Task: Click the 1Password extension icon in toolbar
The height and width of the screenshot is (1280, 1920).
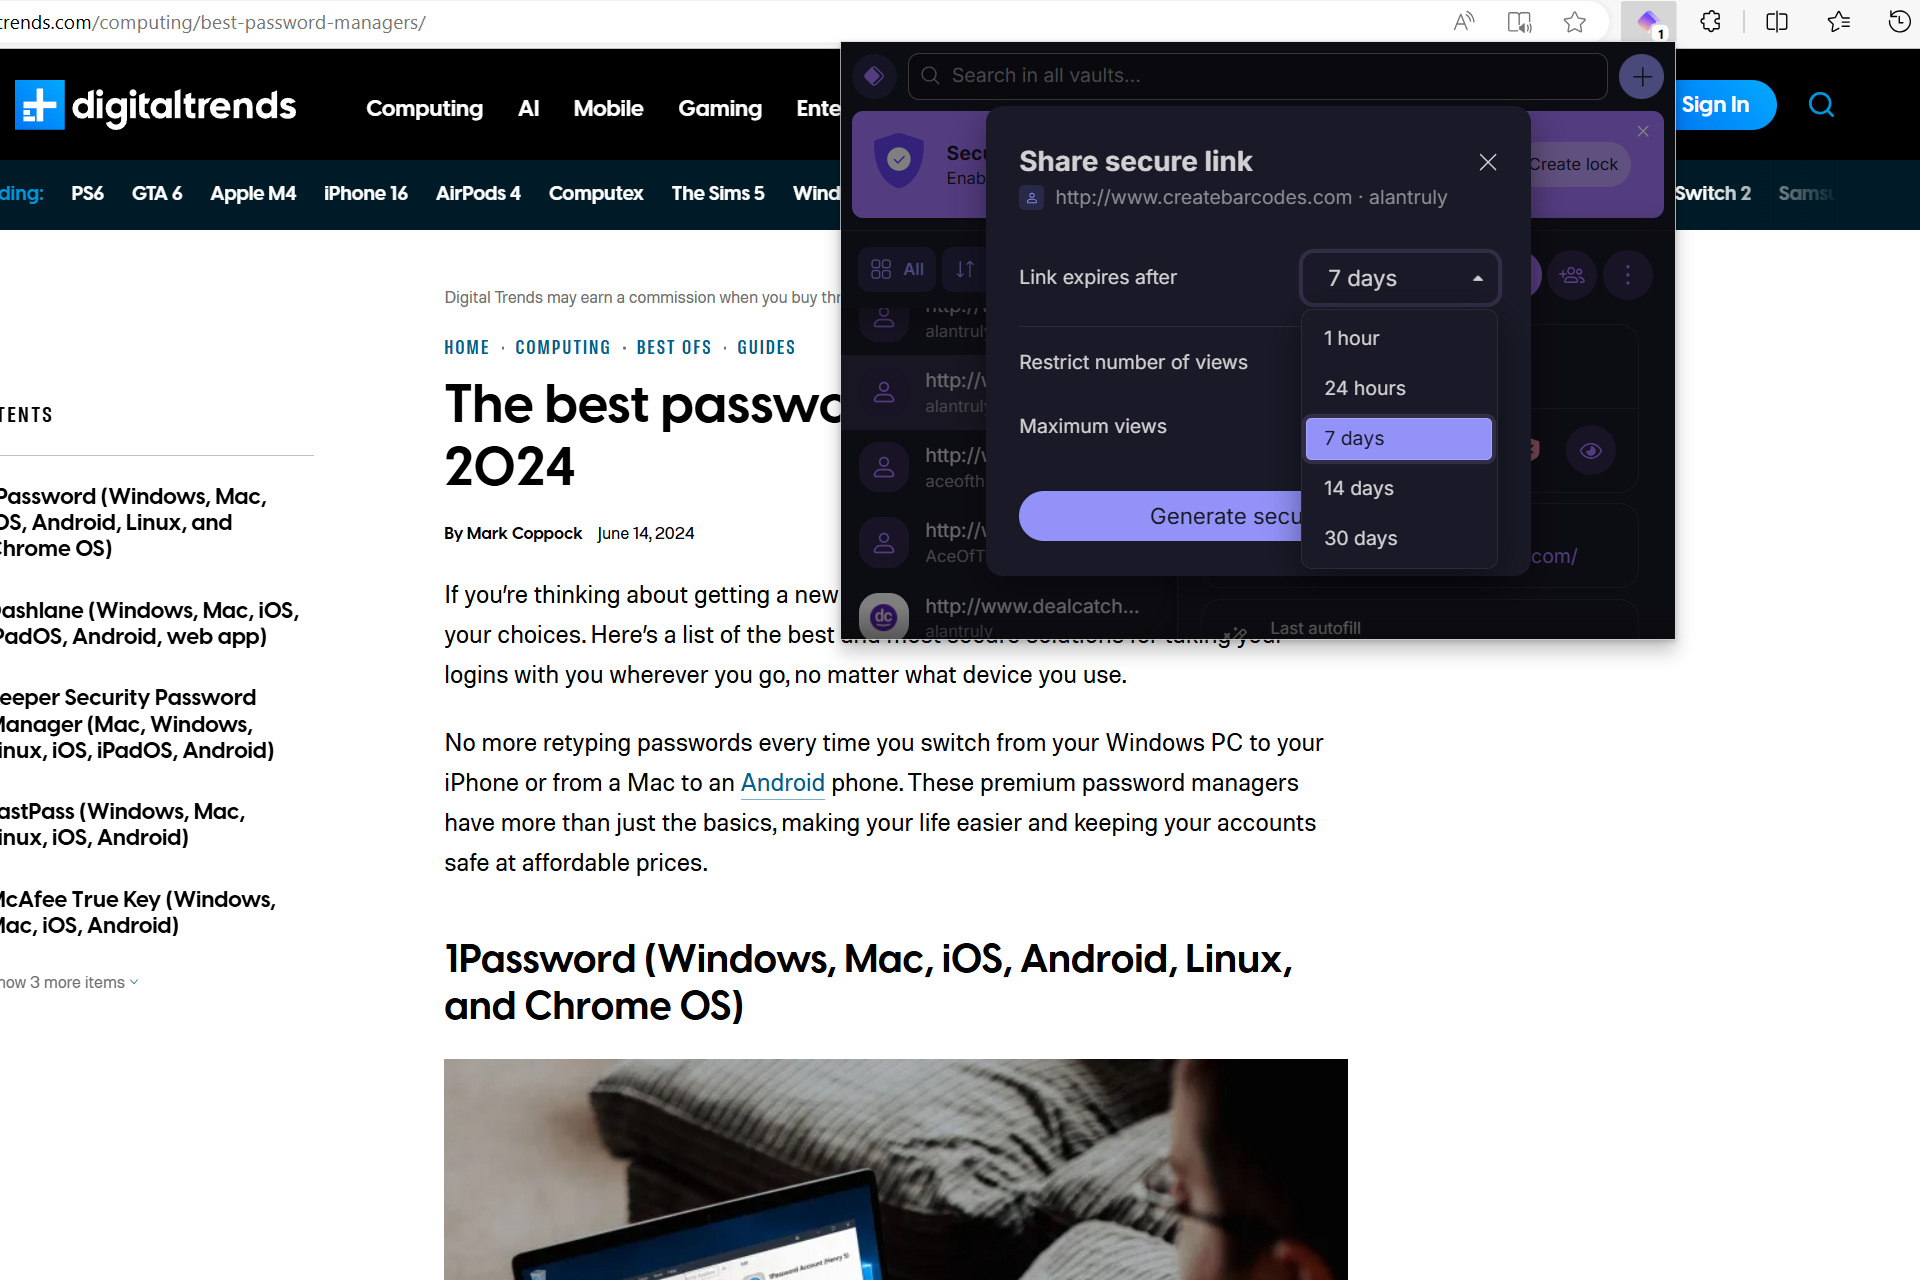Action: 1643,21
